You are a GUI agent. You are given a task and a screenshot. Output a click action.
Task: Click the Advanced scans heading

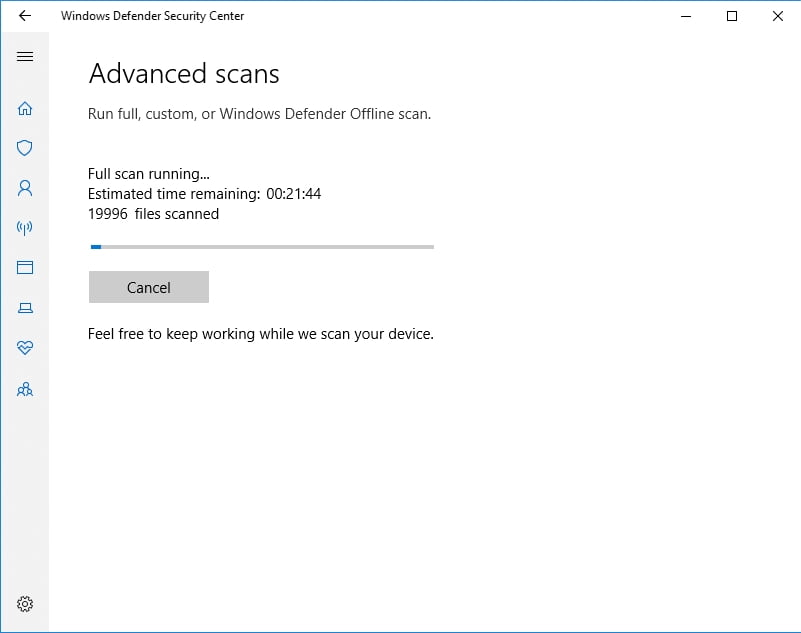tap(184, 74)
